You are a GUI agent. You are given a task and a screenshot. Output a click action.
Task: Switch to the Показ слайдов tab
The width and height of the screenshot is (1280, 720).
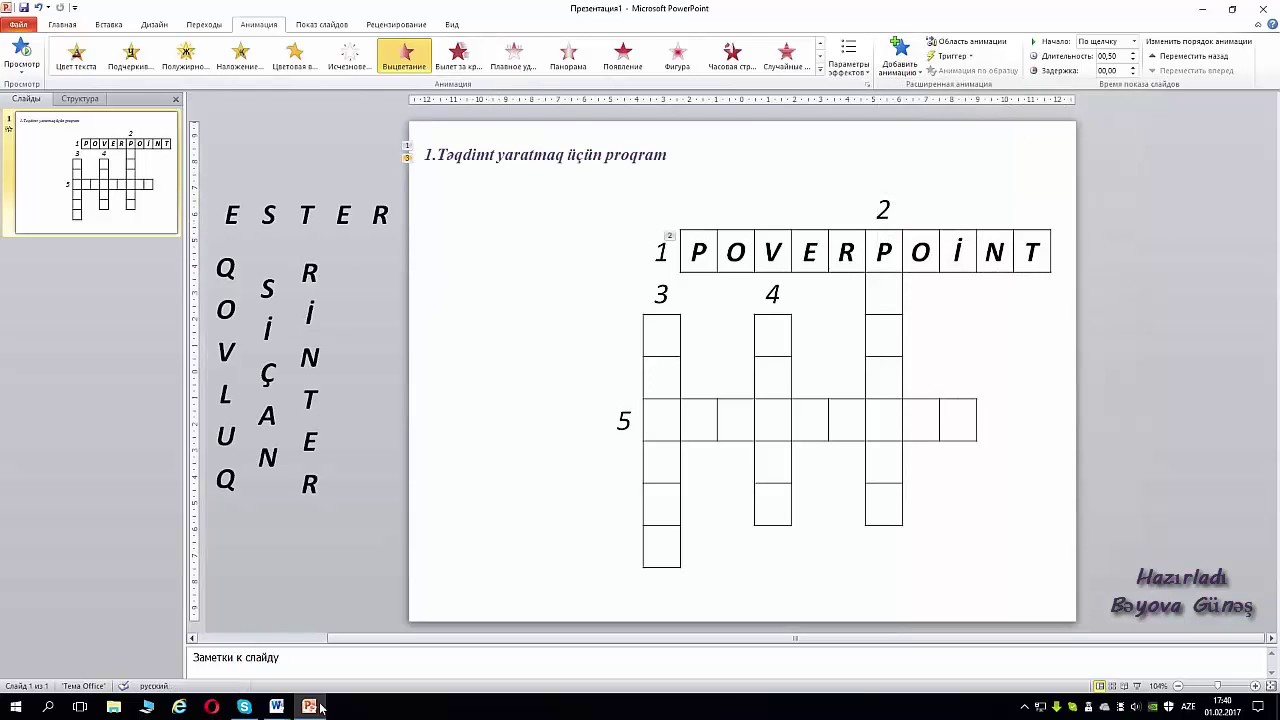322,24
